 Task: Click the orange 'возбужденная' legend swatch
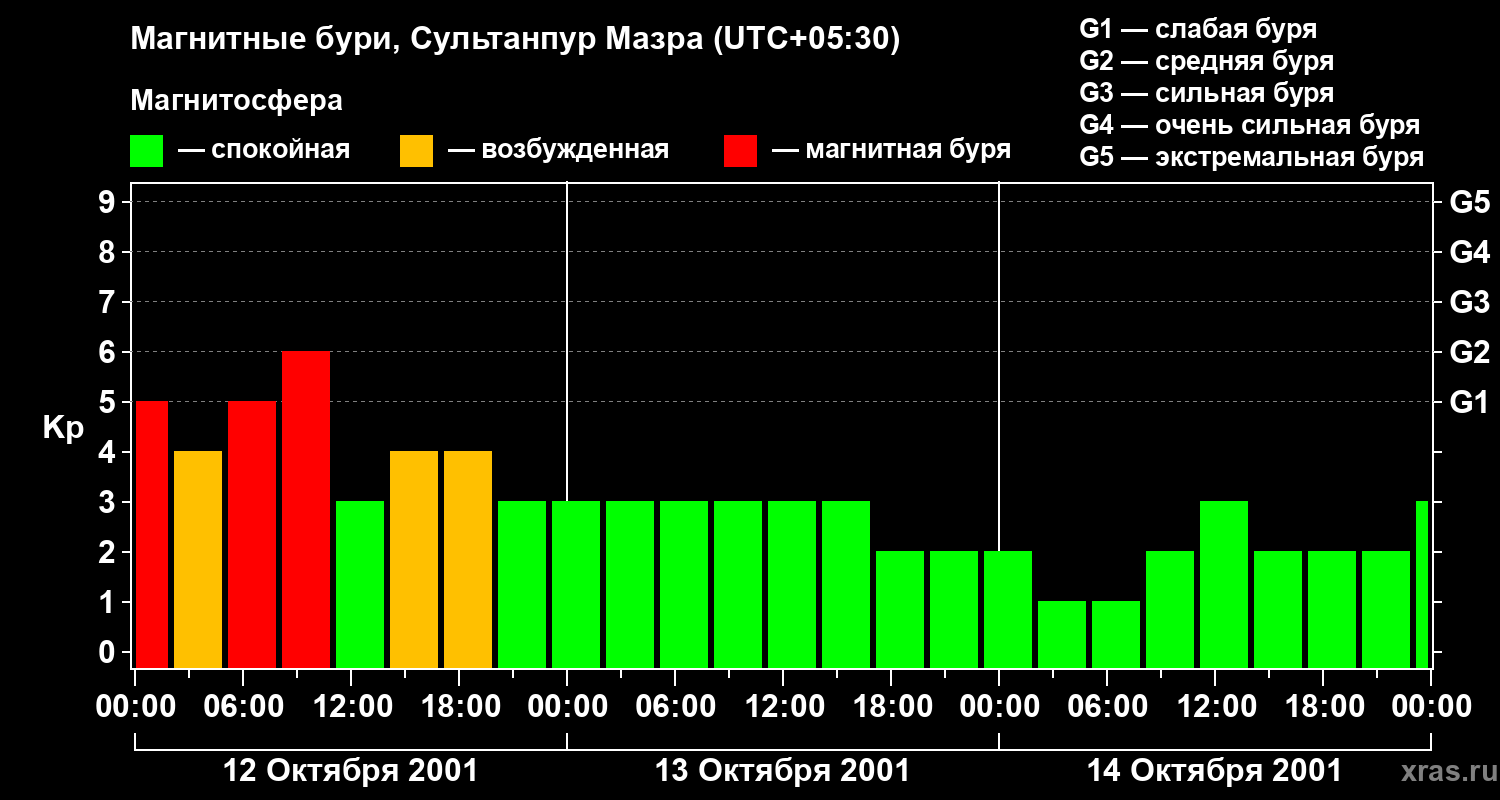click(416, 151)
